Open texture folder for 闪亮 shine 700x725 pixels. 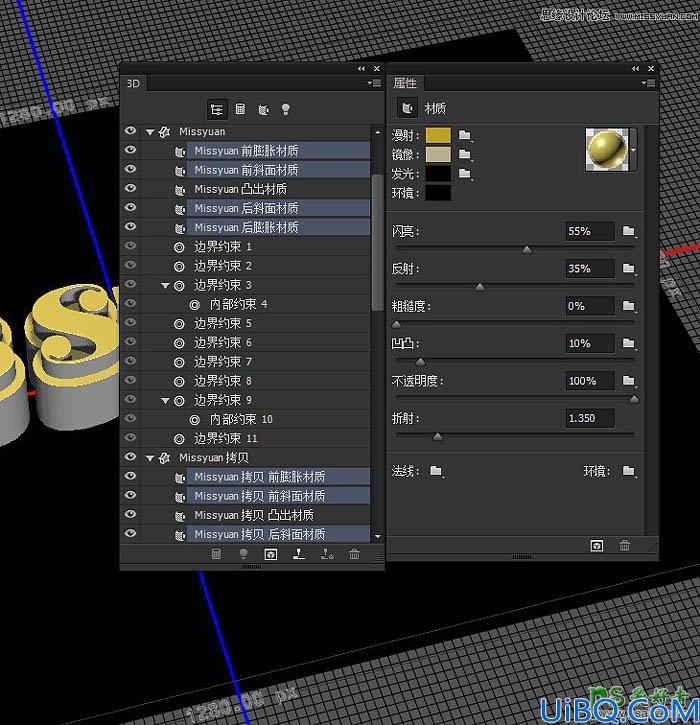[629, 231]
